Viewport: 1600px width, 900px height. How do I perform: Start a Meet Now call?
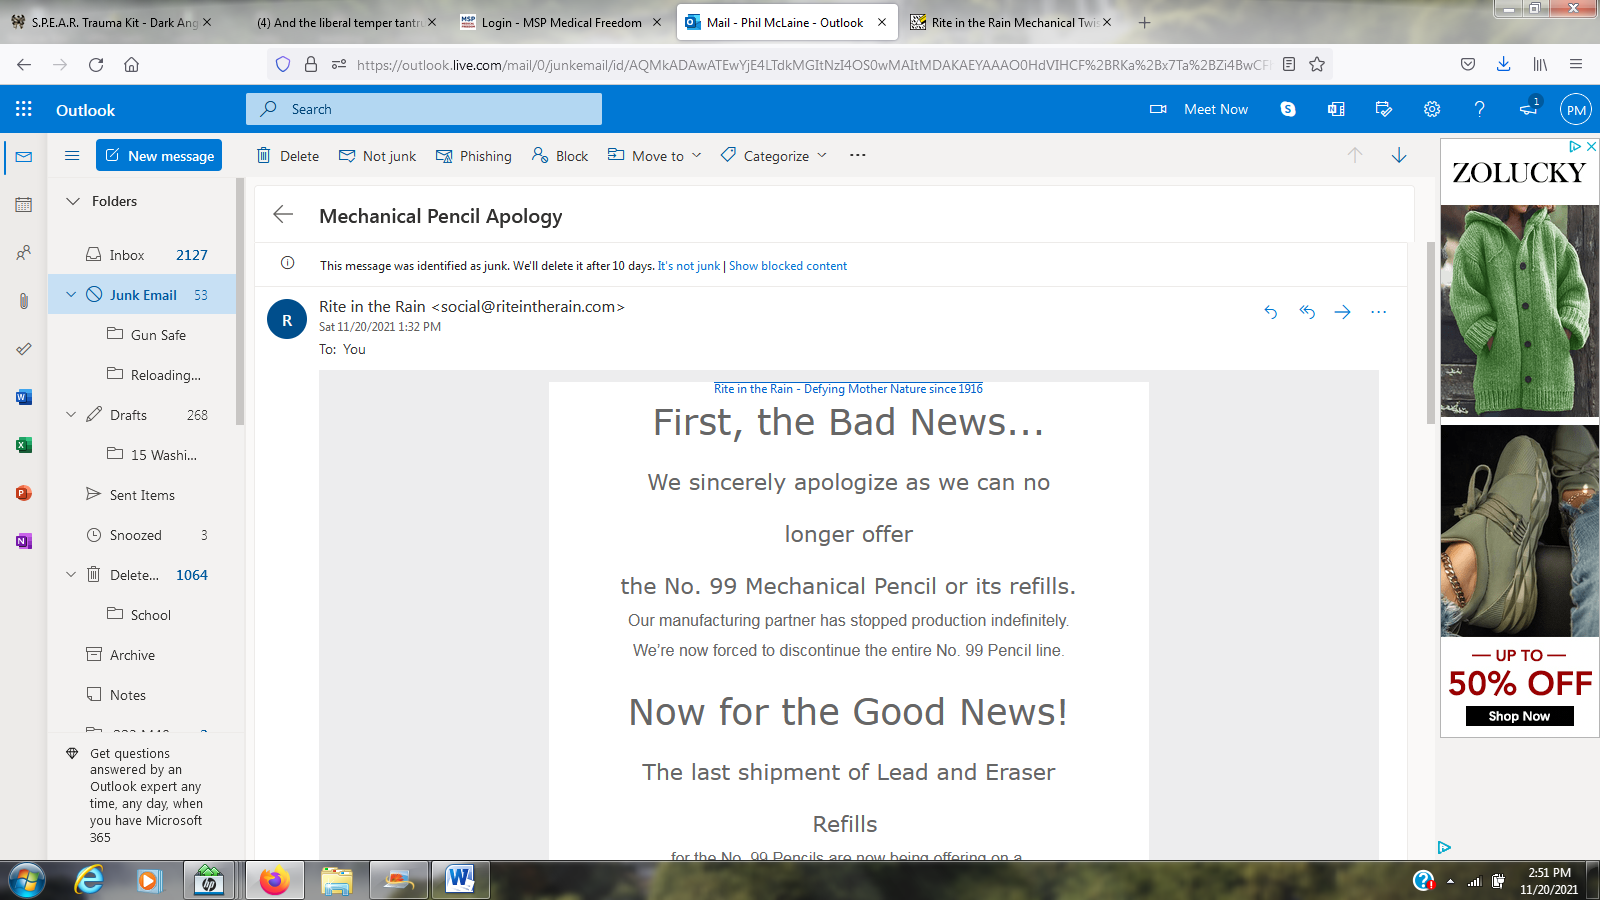[1199, 109]
